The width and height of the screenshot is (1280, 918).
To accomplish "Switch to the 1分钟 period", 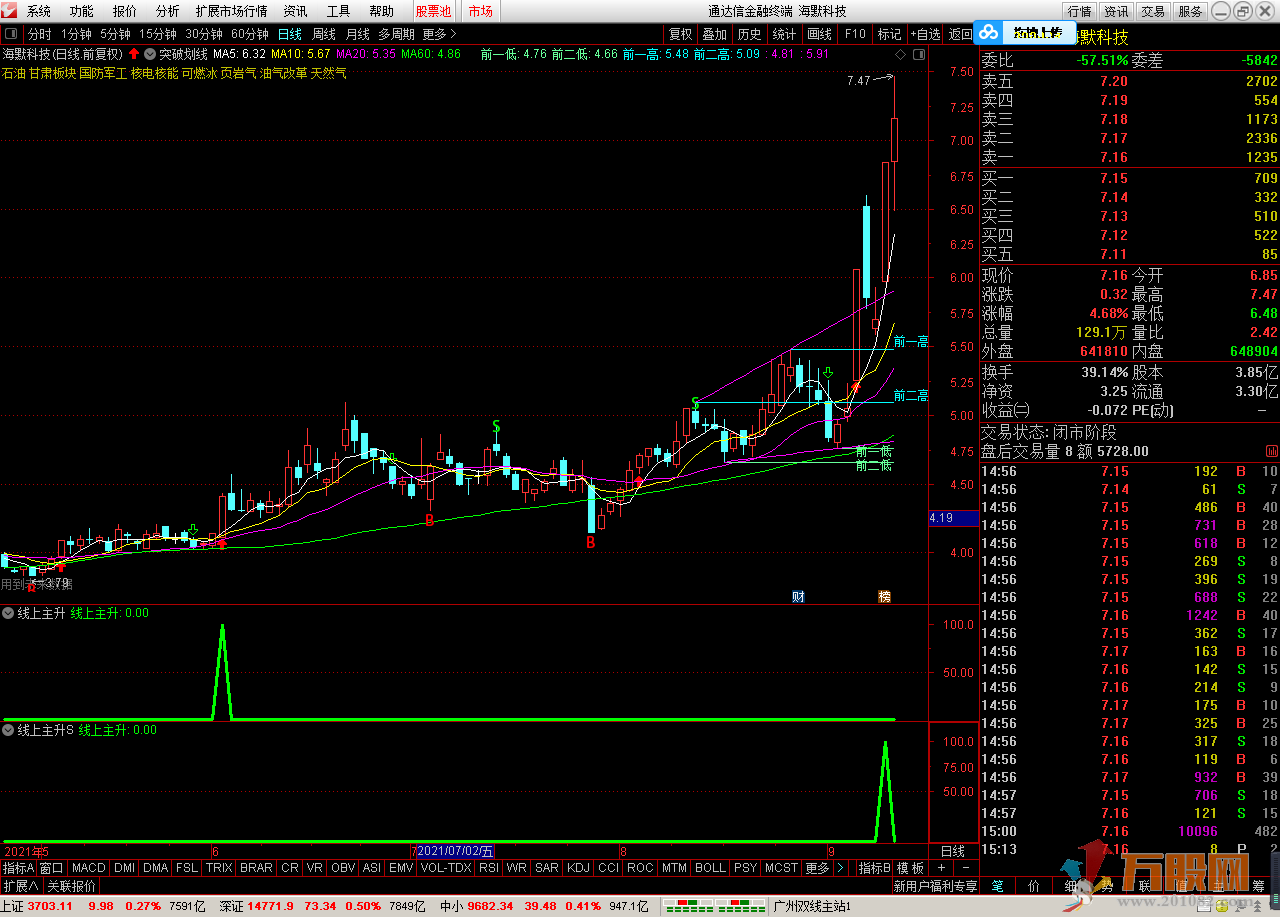I will pyautogui.click(x=76, y=34).
